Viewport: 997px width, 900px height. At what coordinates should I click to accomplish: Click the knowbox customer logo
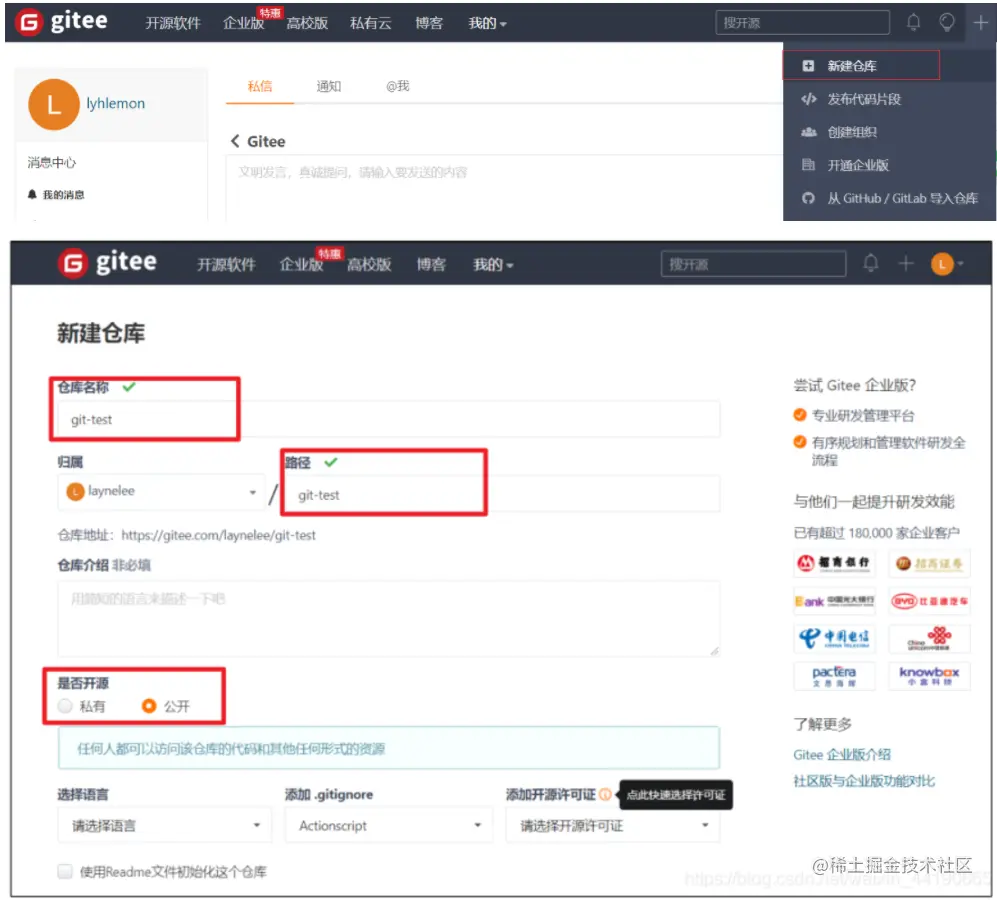pos(929,675)
